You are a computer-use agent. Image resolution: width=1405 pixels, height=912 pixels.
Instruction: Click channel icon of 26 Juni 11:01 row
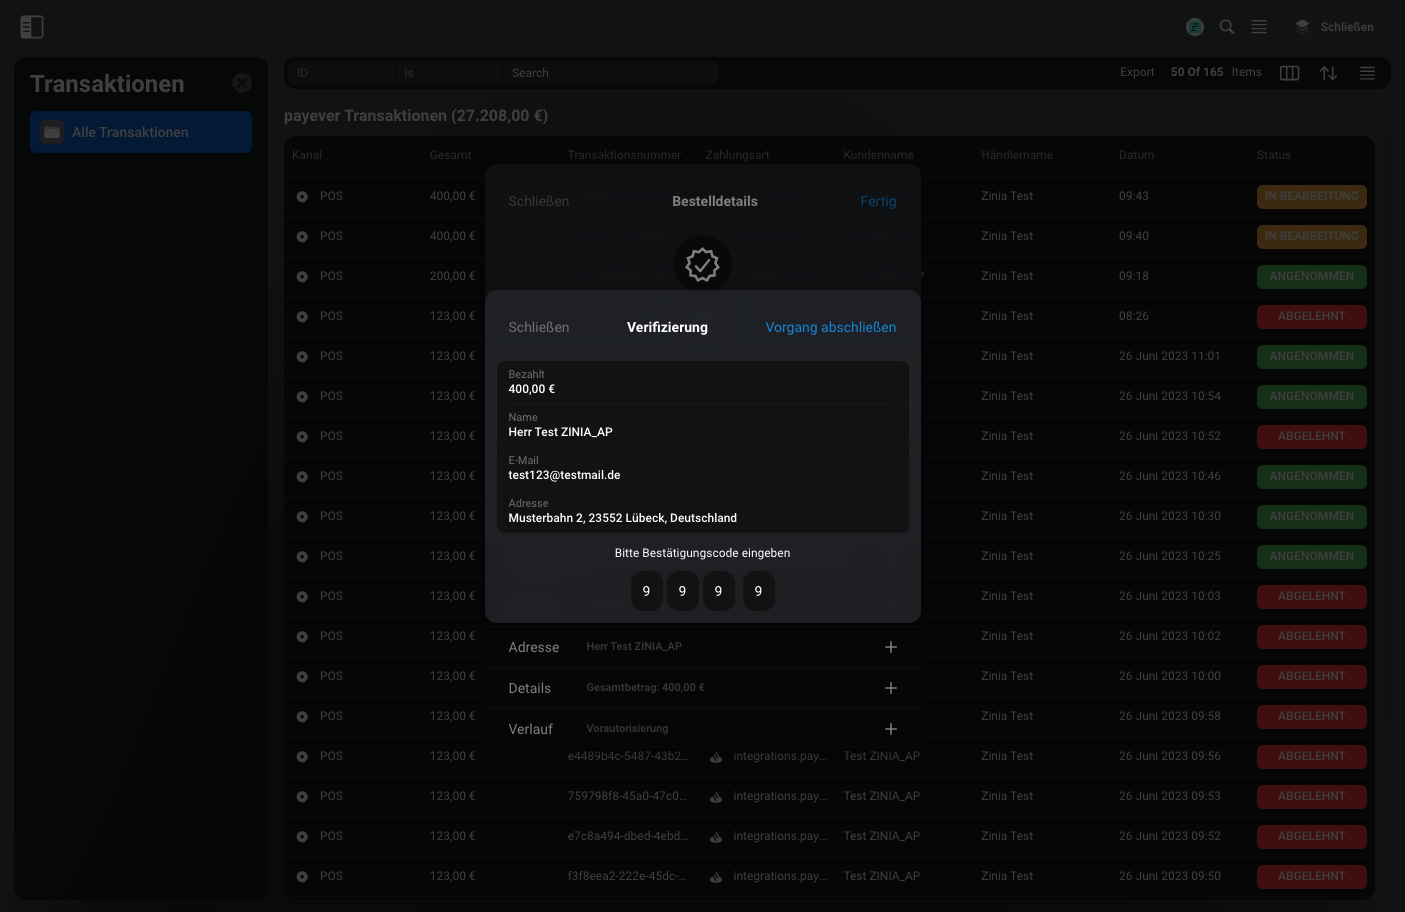302,357
